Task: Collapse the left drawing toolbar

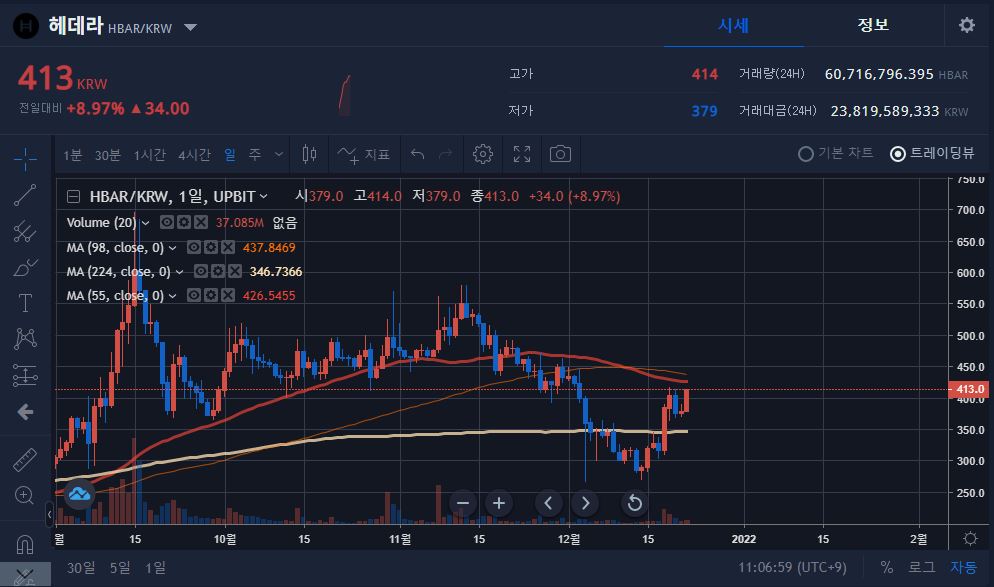Action: (49, 514)
